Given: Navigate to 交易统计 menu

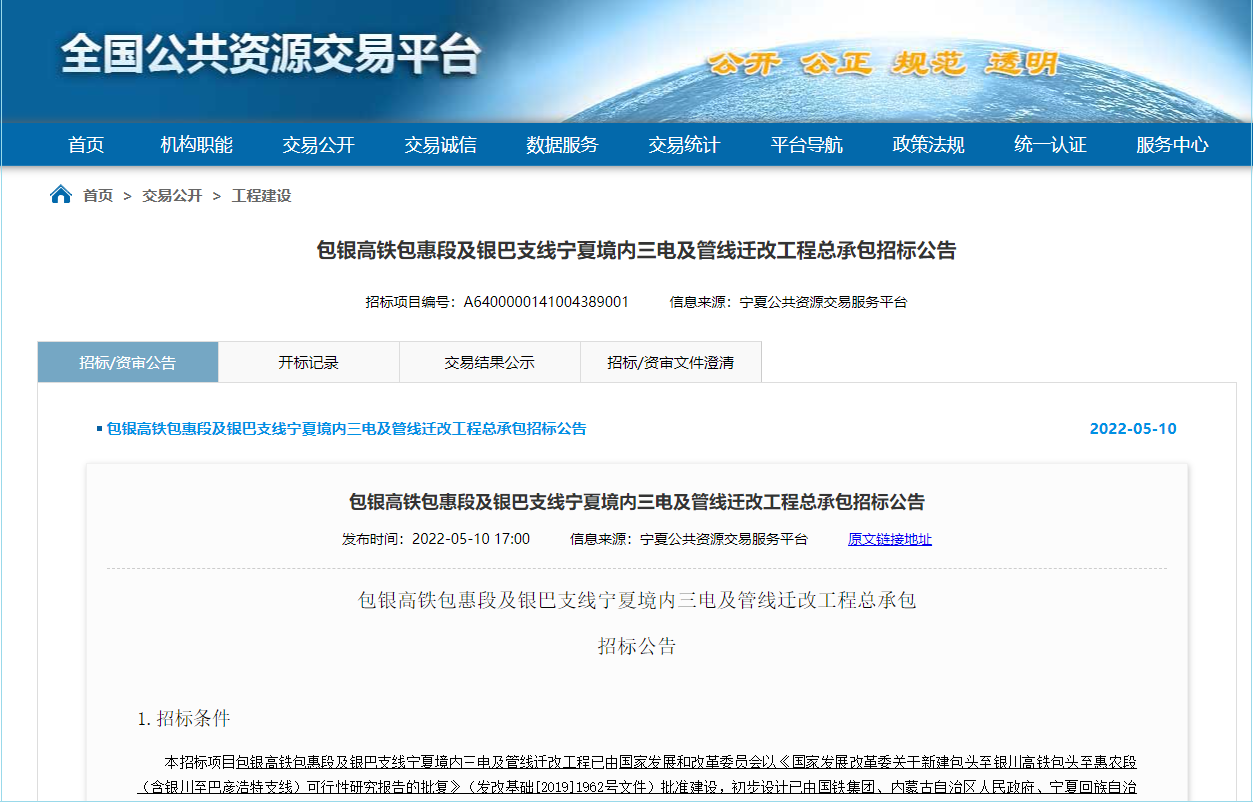Looking at the screenshot, I should click(684, 145).
